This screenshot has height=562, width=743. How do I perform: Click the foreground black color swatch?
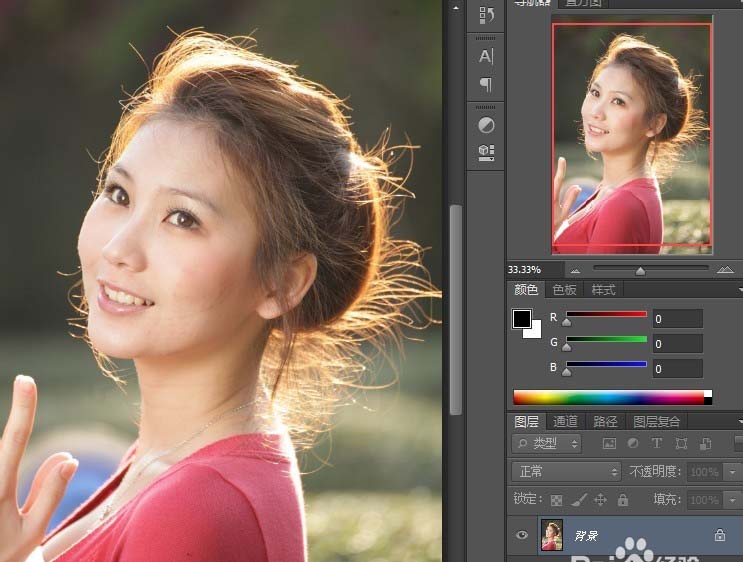522,319
